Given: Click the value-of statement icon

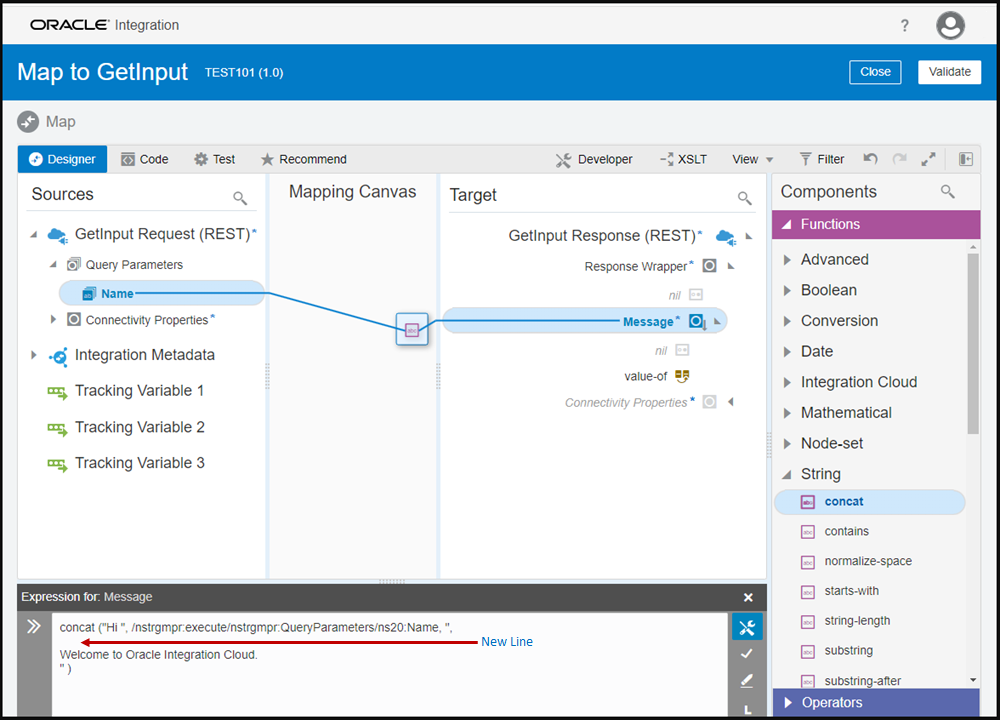Looking at the screenshot, I should pyautogui.click(x=682, y=376).
